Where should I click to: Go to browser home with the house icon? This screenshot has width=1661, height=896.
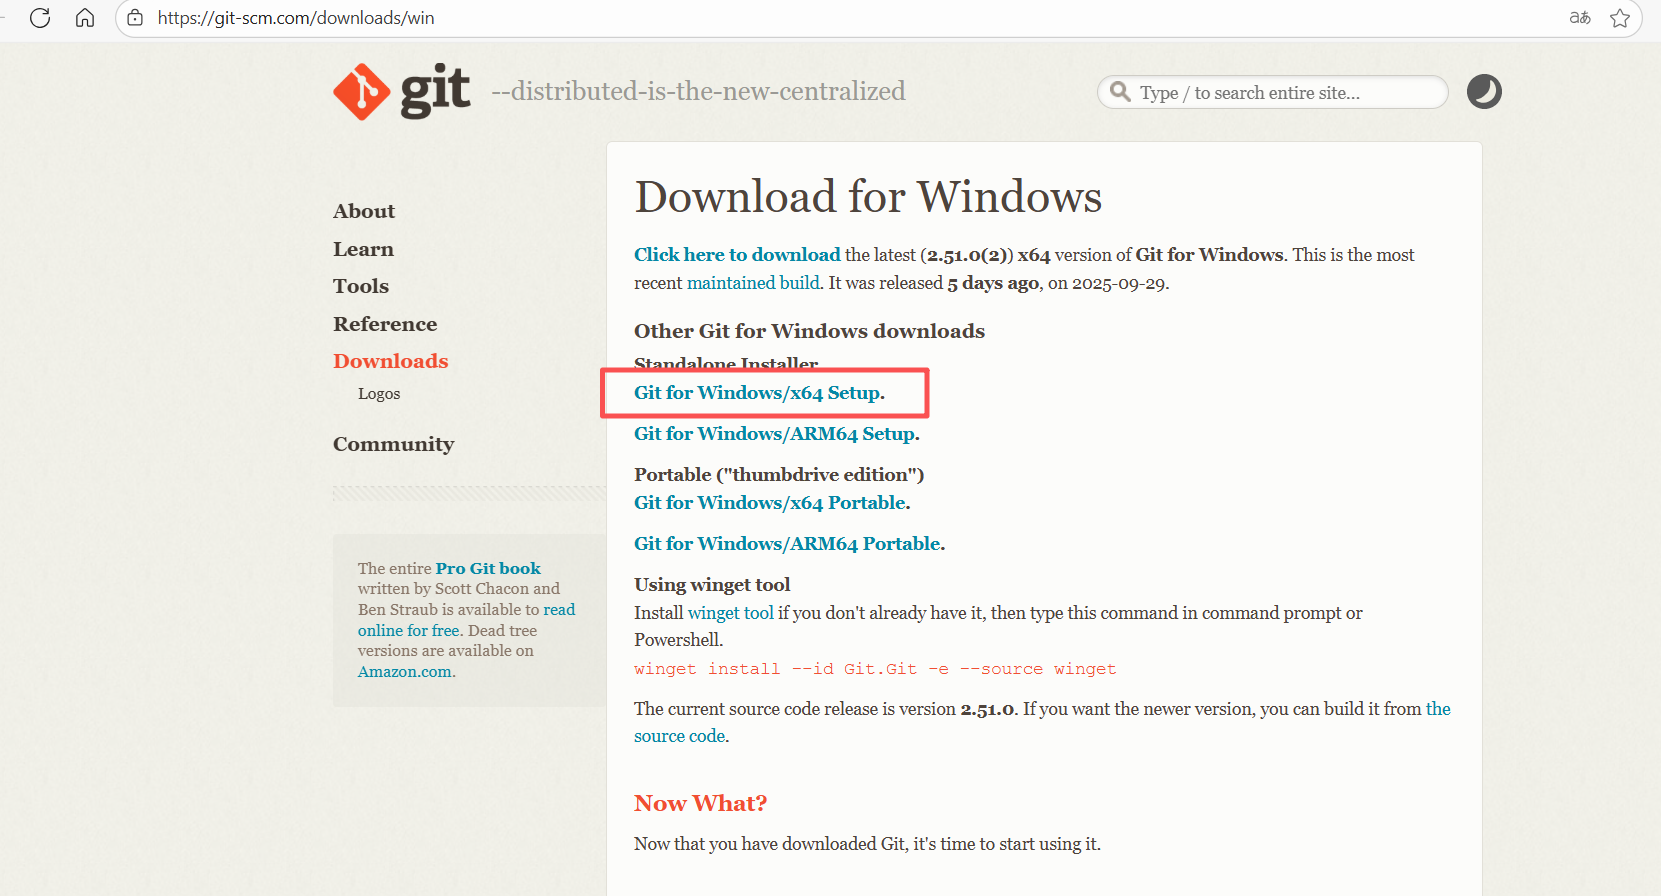pyautogui.click(x=85, y=18)
